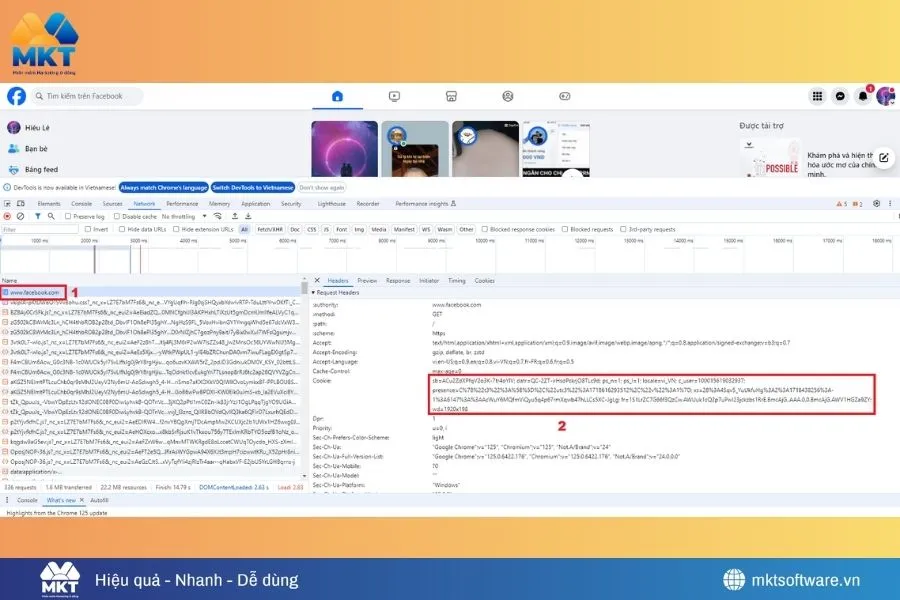
Task: Click the search icon in the Network toolbar
Action: tap(51, 216)
